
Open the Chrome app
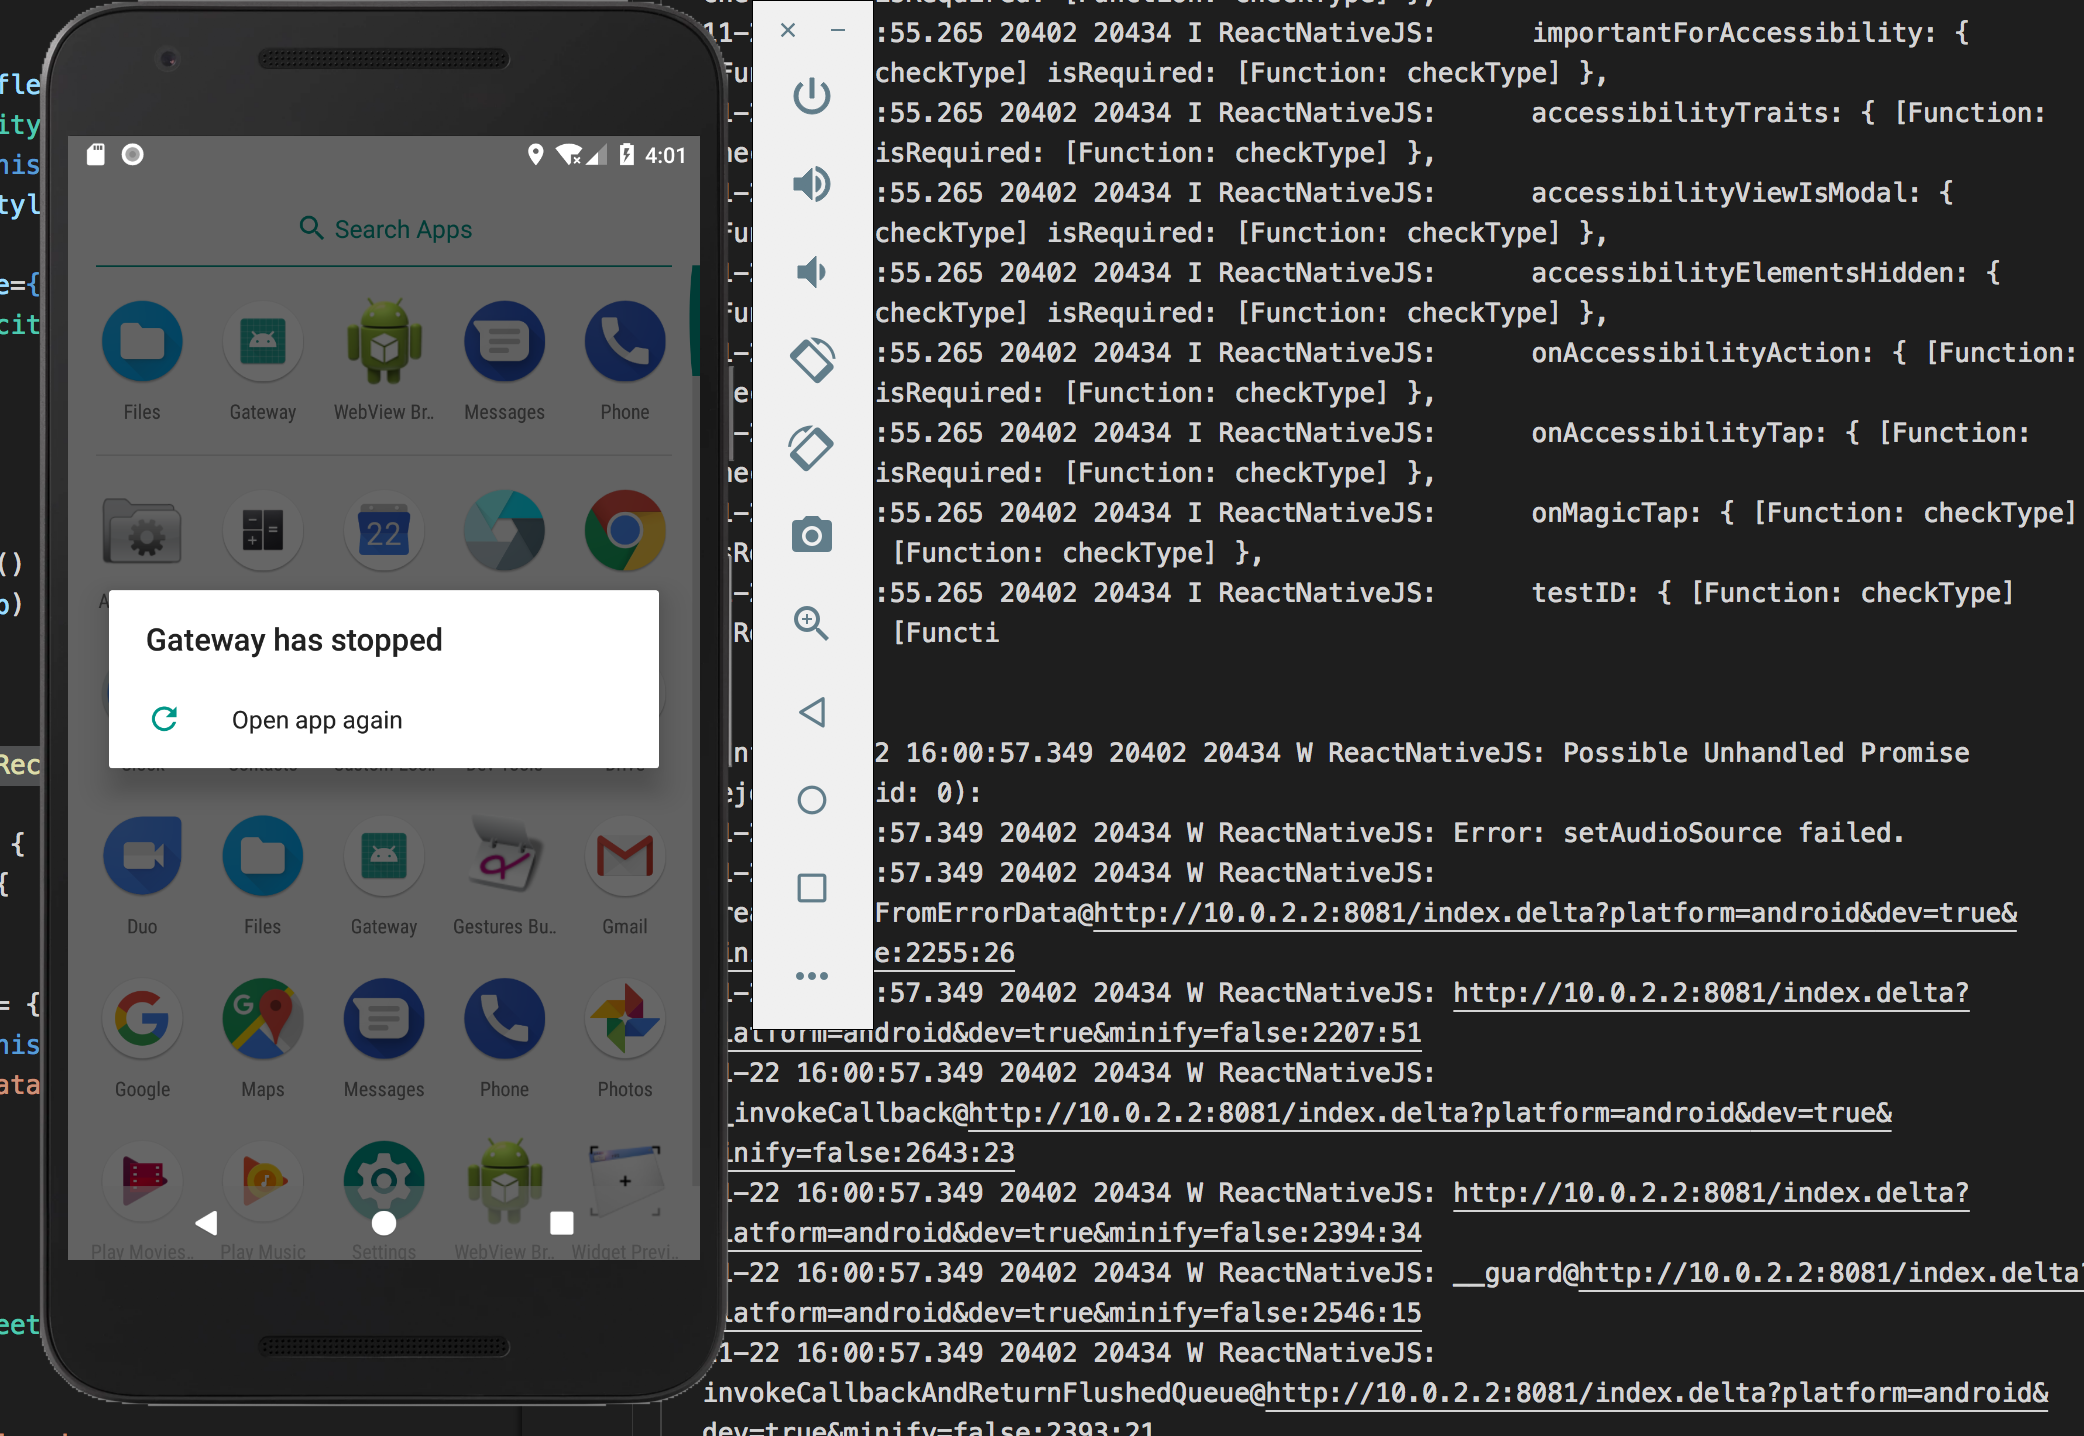pyautogui.click(x=625, y=530)
